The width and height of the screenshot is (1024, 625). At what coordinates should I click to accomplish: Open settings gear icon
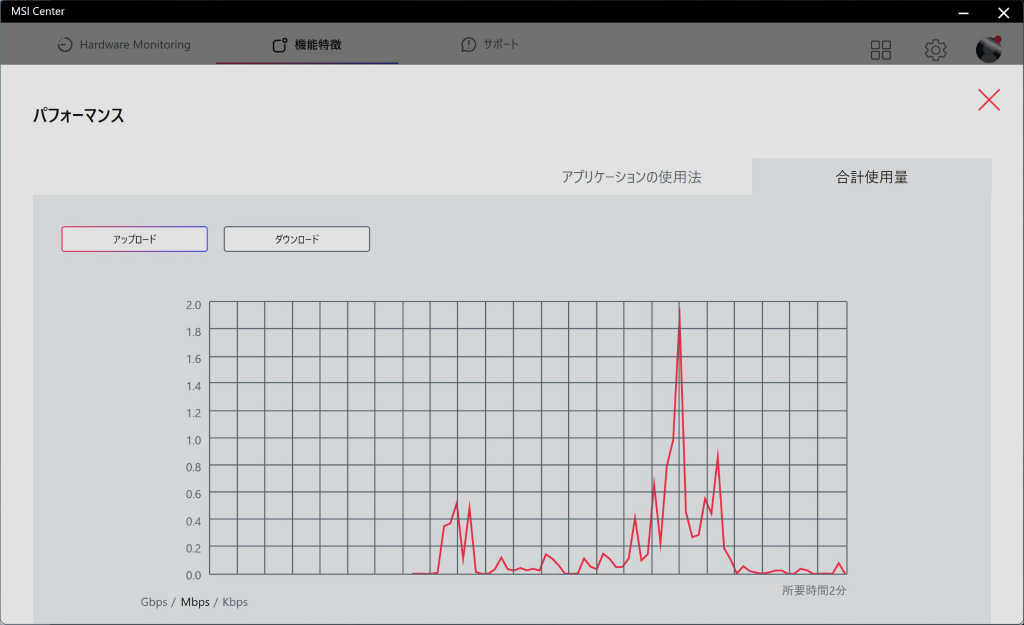point(935,50)
